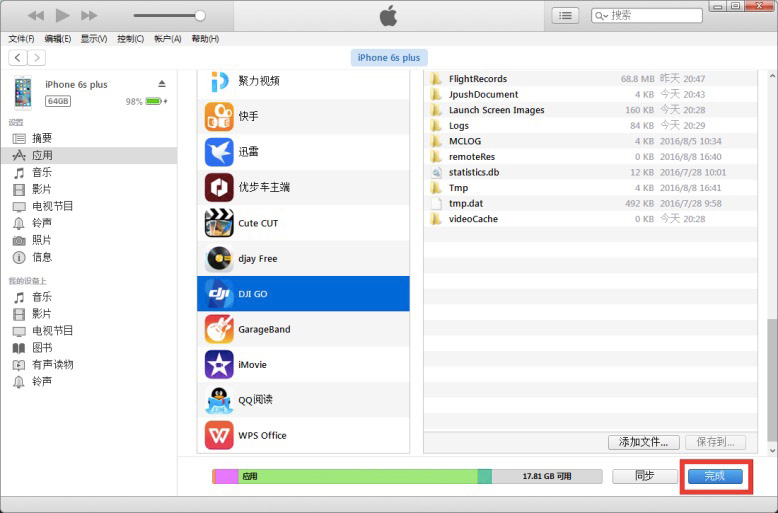Rewind to the previous track
This screenshot has height=513, width=778.
(36, 15)
